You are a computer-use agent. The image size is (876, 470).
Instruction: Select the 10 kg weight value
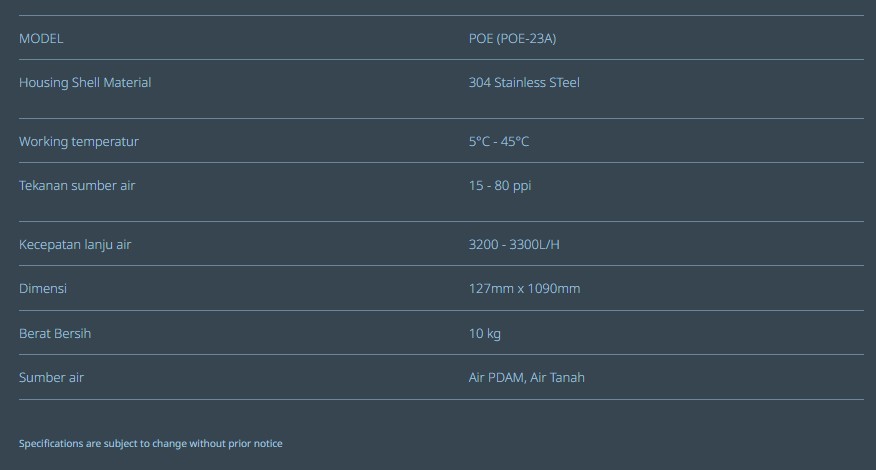485,334
